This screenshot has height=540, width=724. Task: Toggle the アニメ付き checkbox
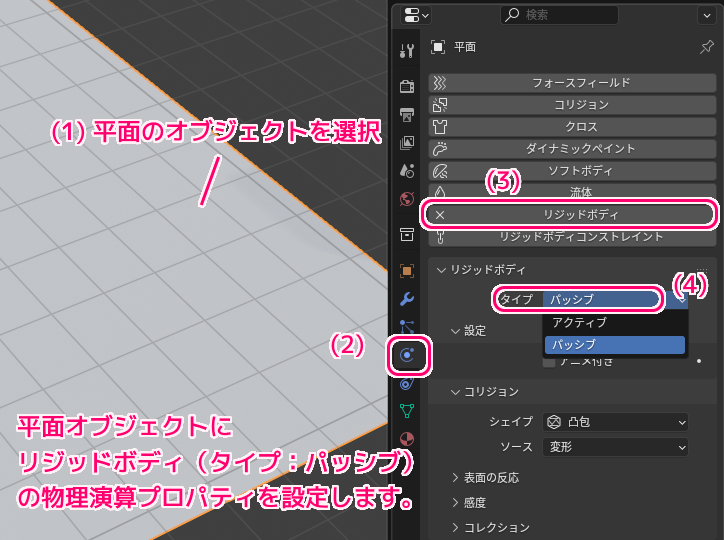pyautogui.click(x=549, y=362)
